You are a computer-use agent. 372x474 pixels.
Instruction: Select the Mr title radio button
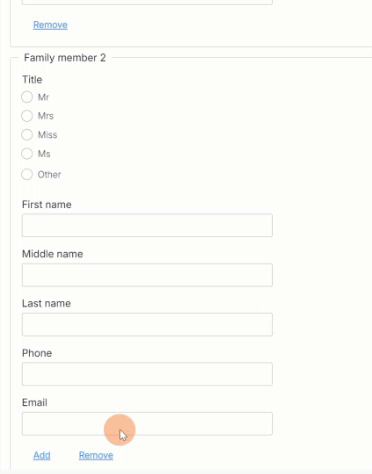coord(27,97)
